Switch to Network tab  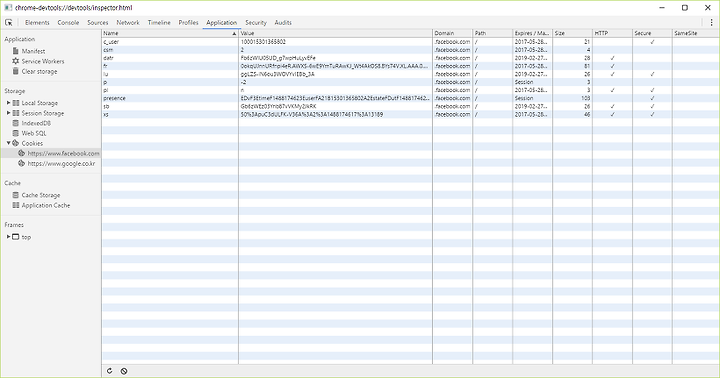(128, 23)
